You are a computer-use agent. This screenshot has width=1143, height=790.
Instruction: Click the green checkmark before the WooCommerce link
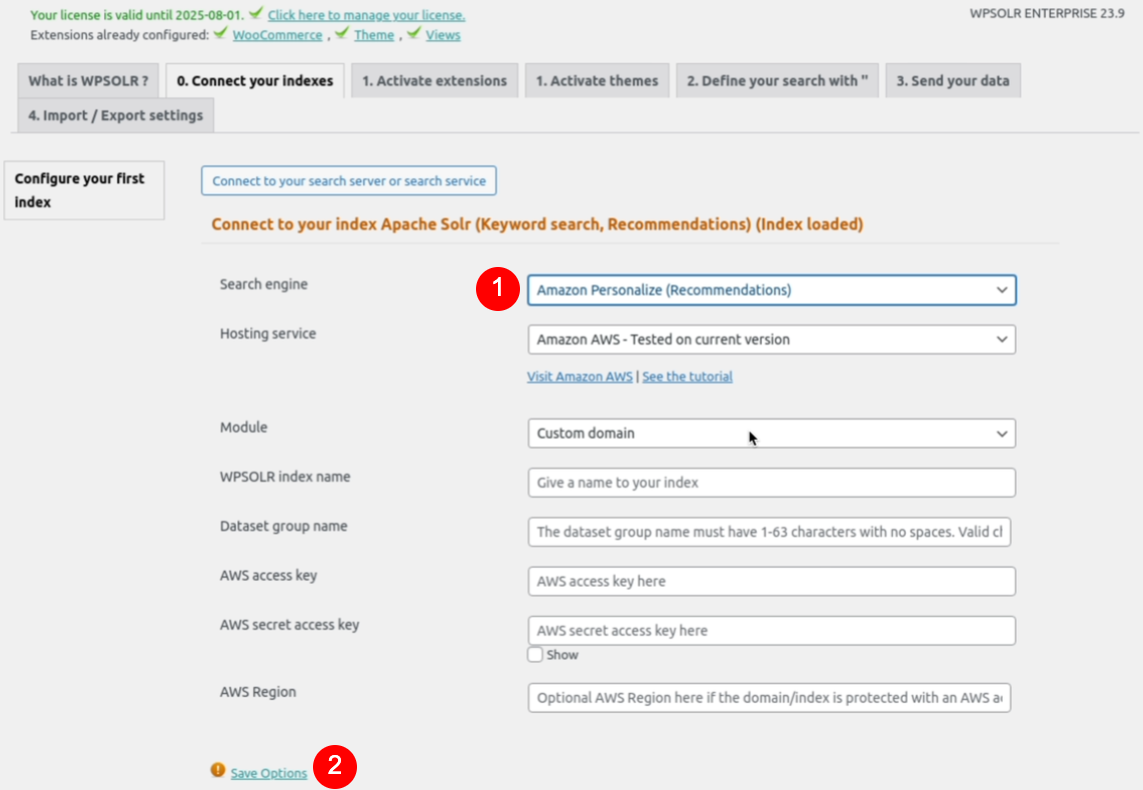(220, 34)
